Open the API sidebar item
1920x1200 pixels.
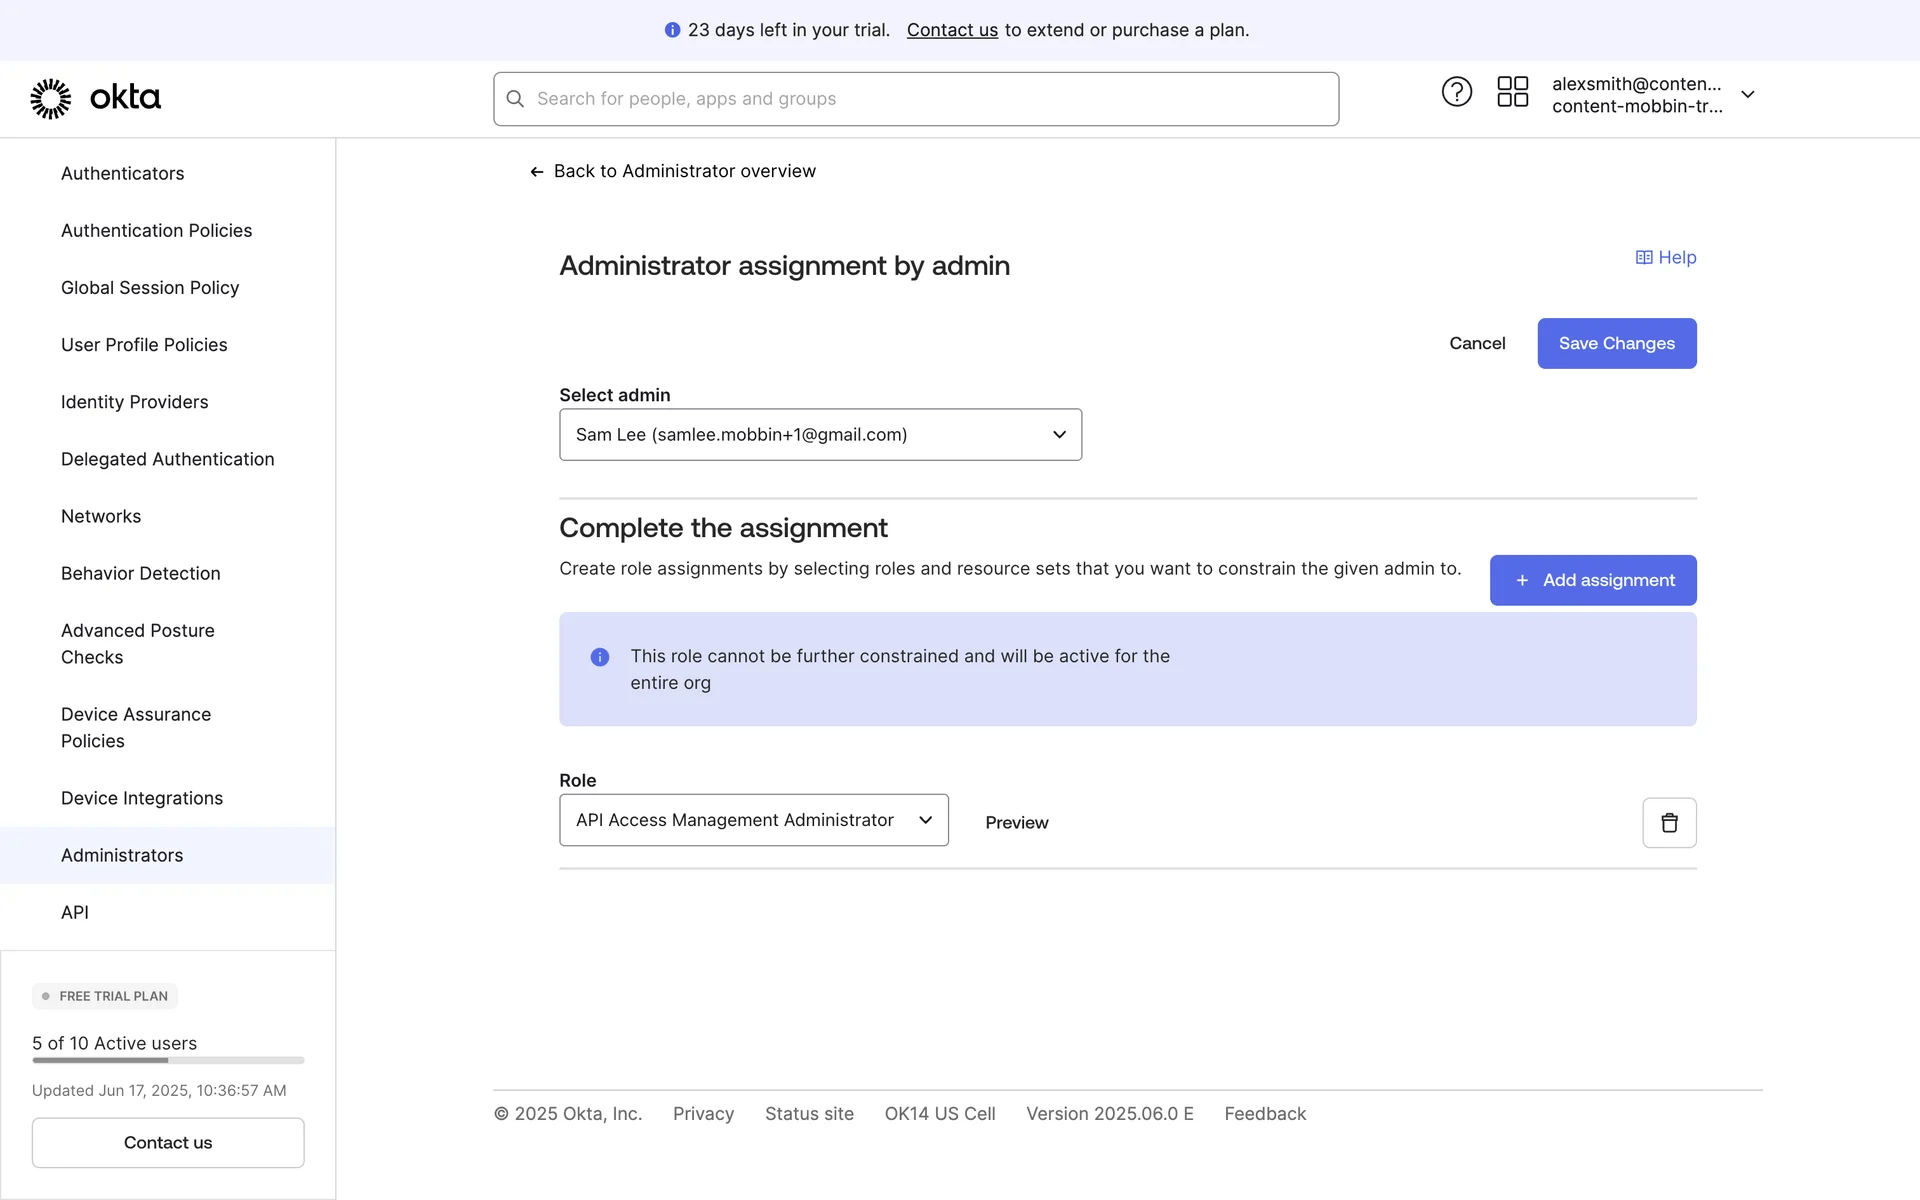tap(75, 912)
